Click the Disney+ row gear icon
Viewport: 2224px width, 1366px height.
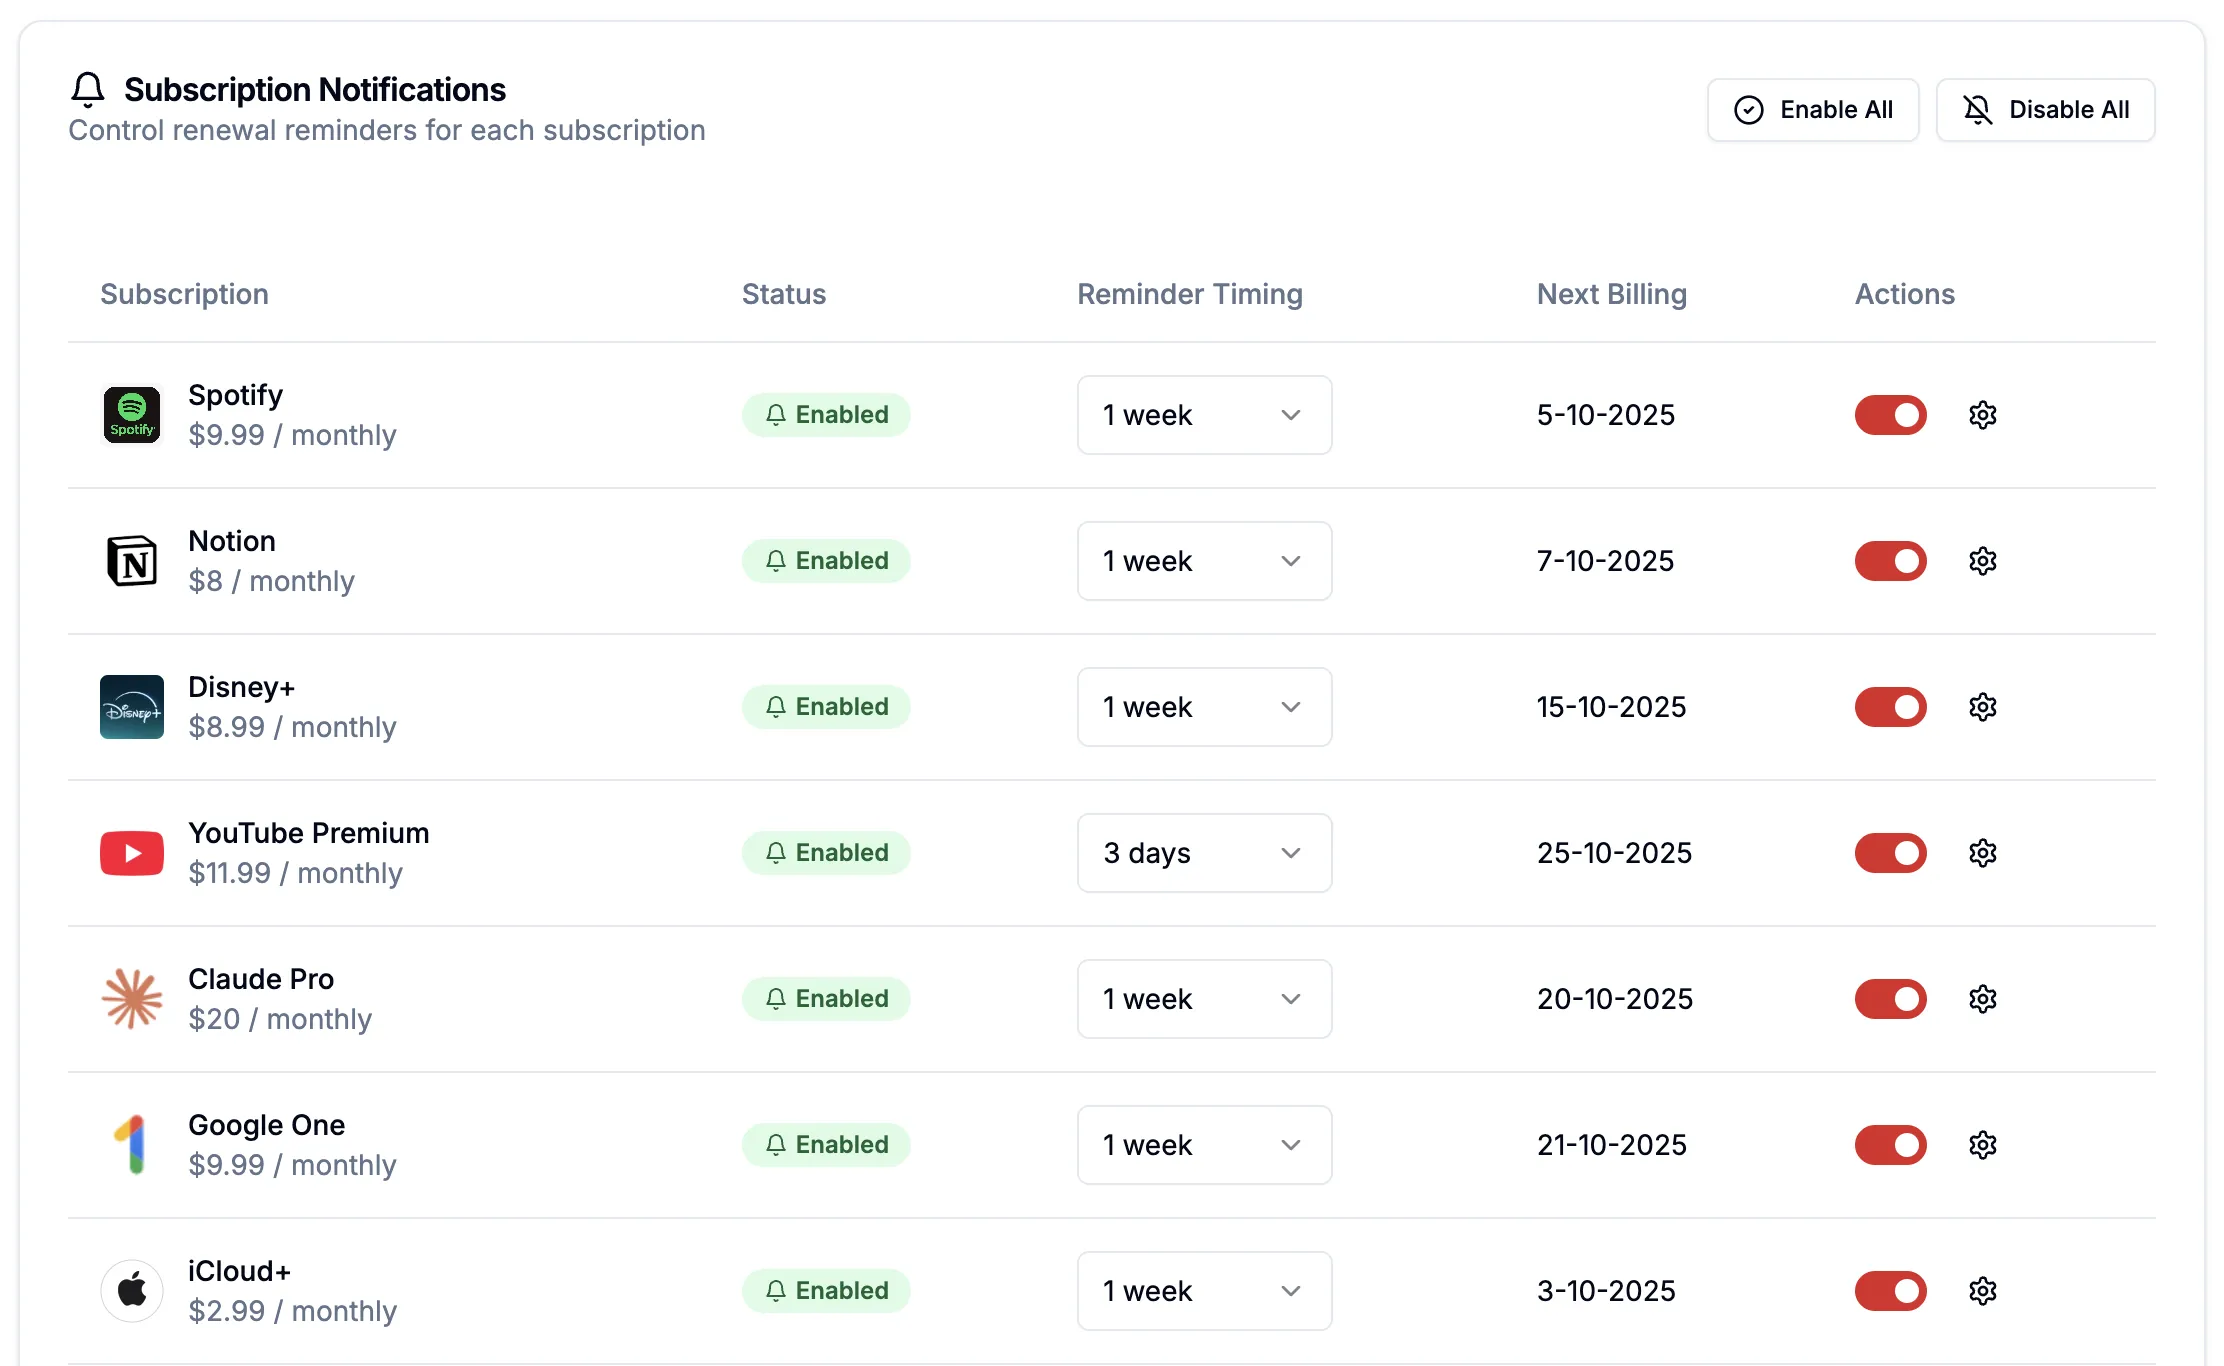pyautogui.click(x=1982, y=707)
